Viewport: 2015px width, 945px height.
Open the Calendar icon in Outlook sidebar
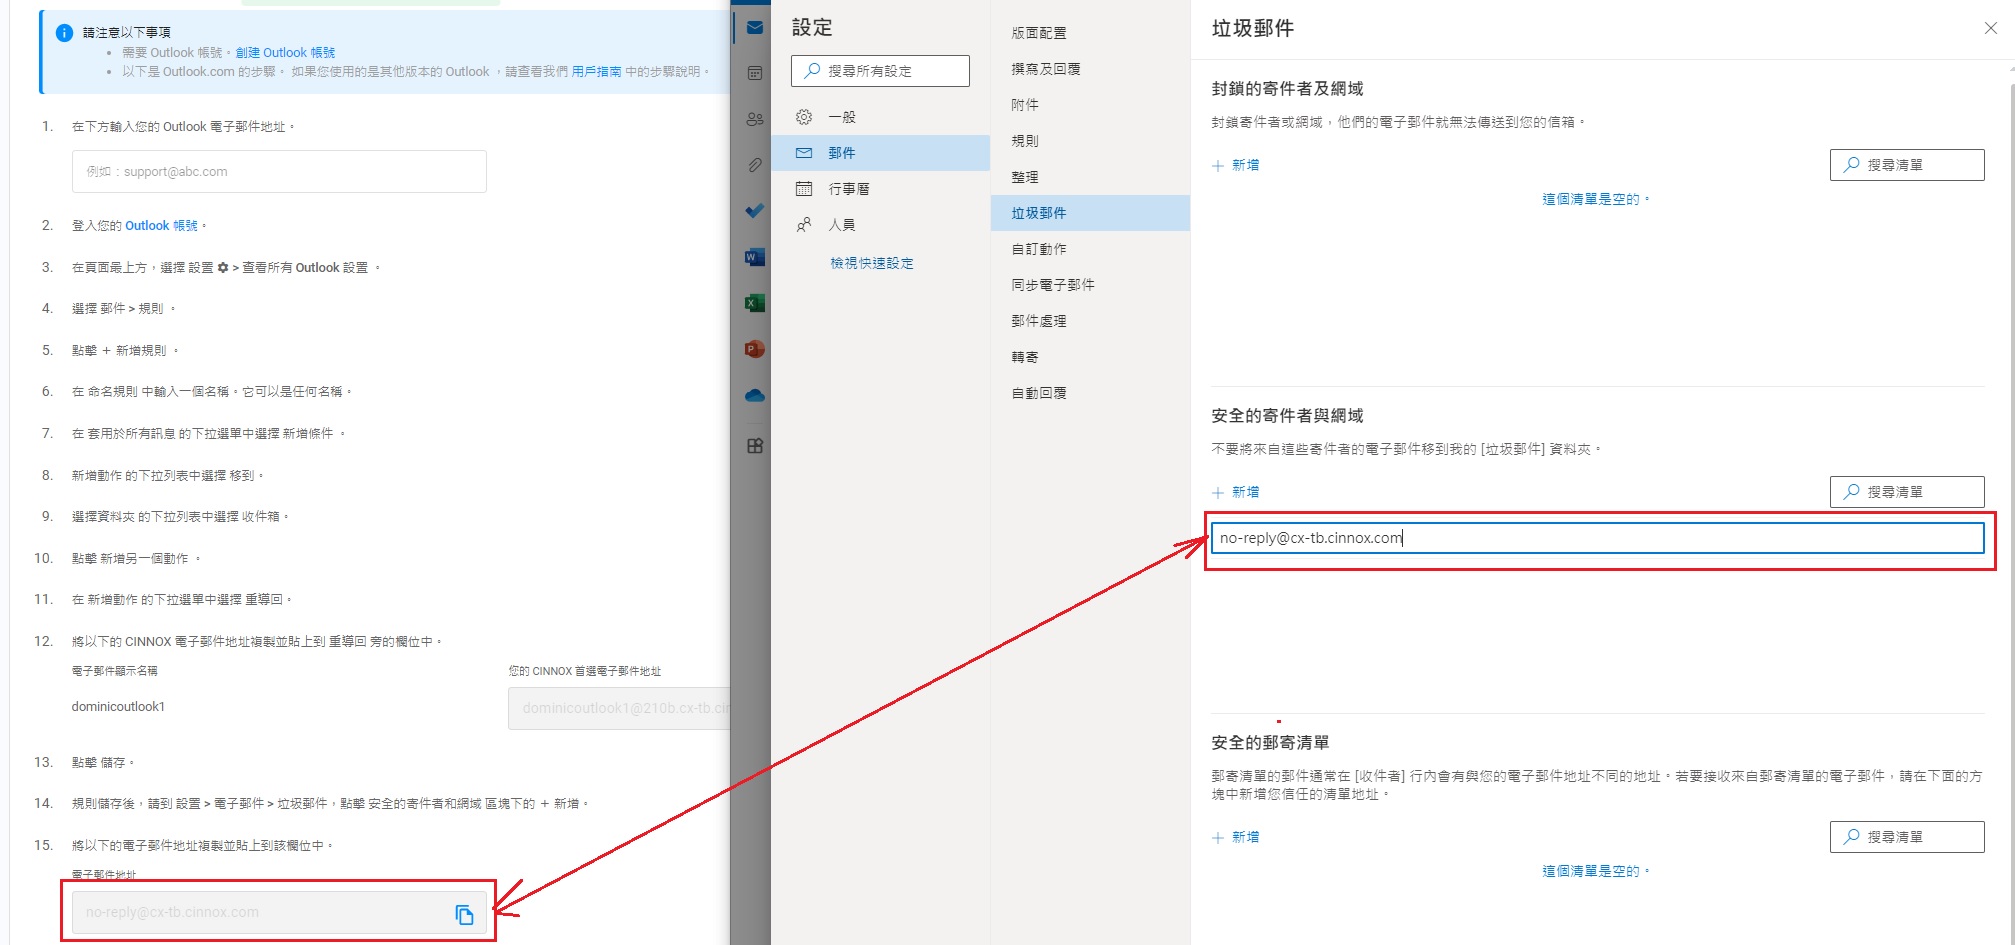[x=755, y=73]
